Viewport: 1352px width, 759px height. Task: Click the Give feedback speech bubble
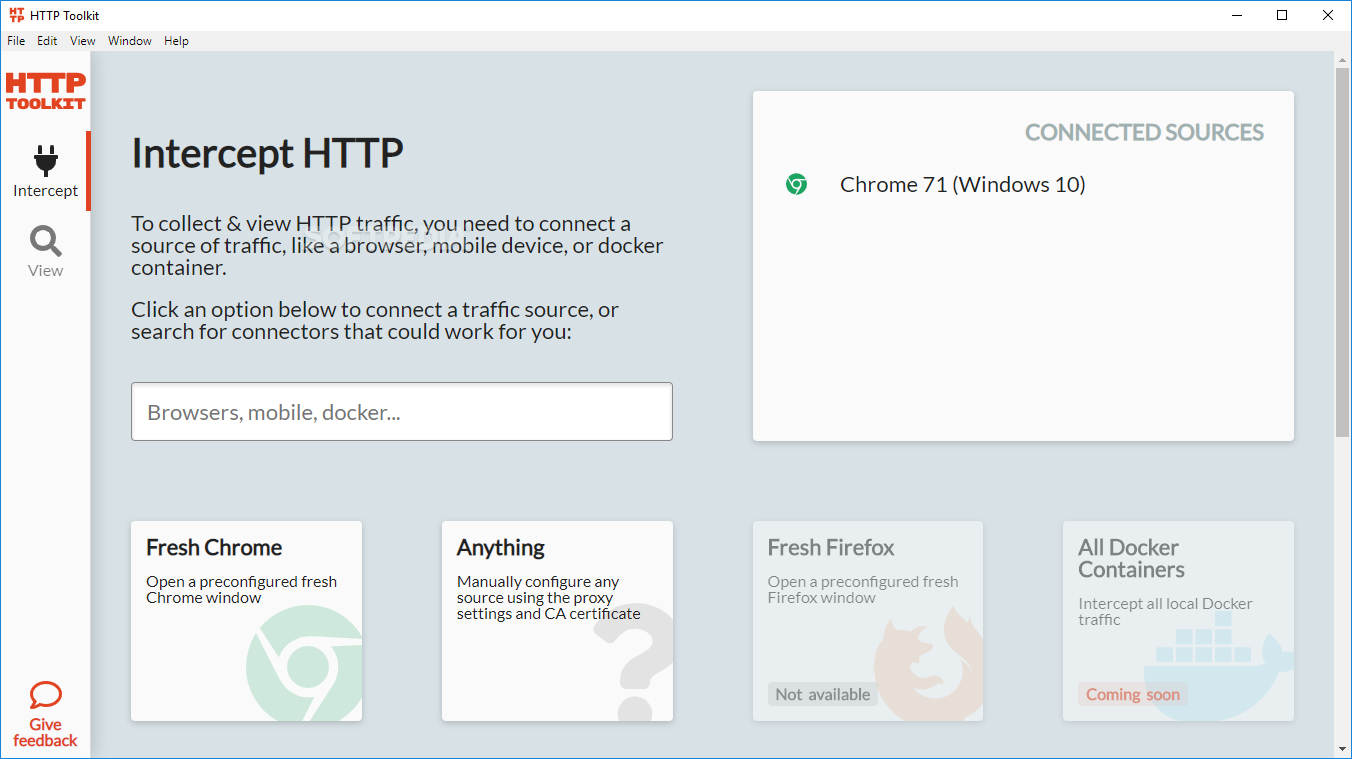pyautogui.click(x=46, y=695)
